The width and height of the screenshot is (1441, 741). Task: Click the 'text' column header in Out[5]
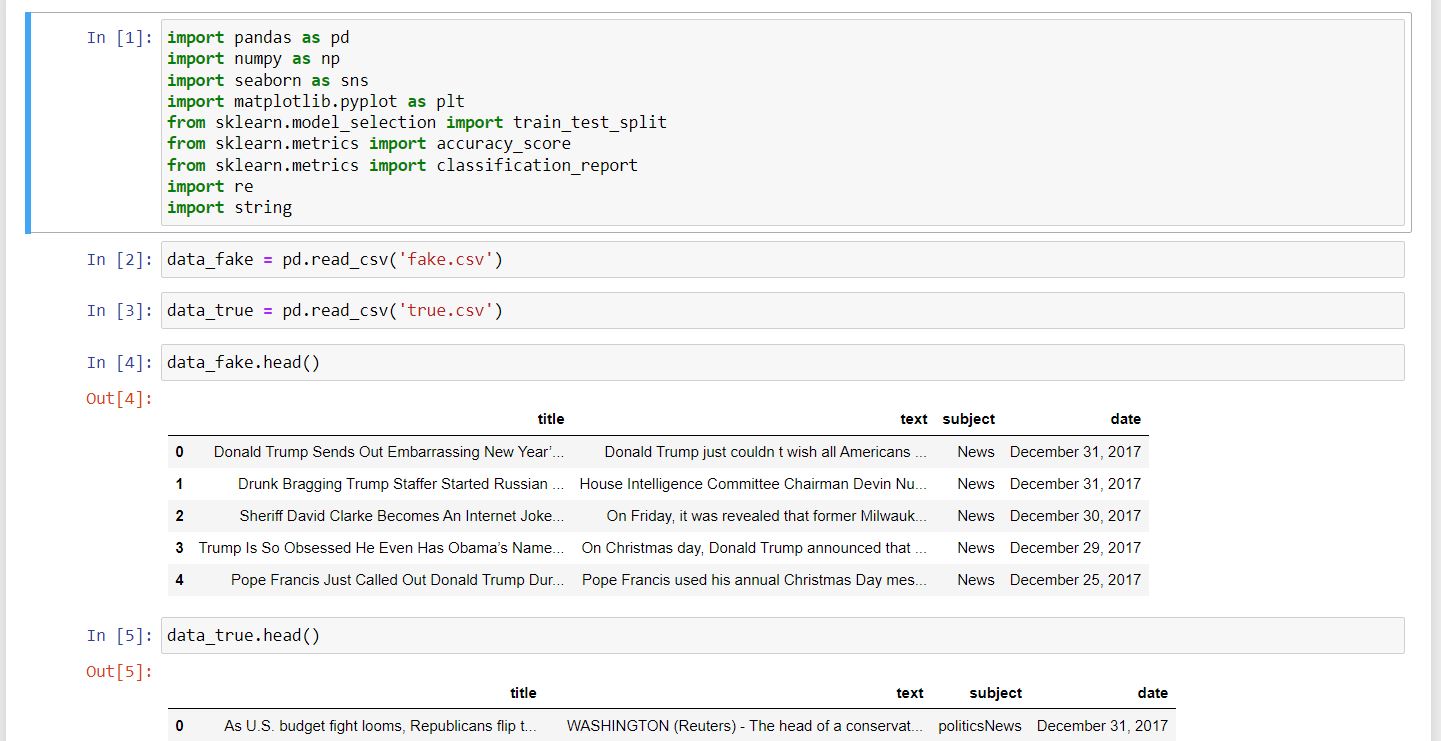910,693
